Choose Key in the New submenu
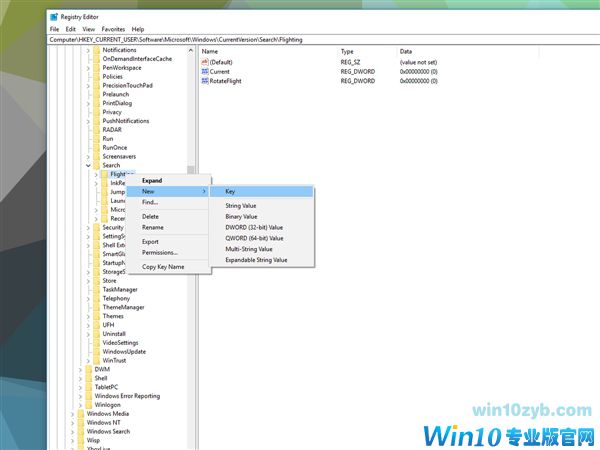 [262, 191]
